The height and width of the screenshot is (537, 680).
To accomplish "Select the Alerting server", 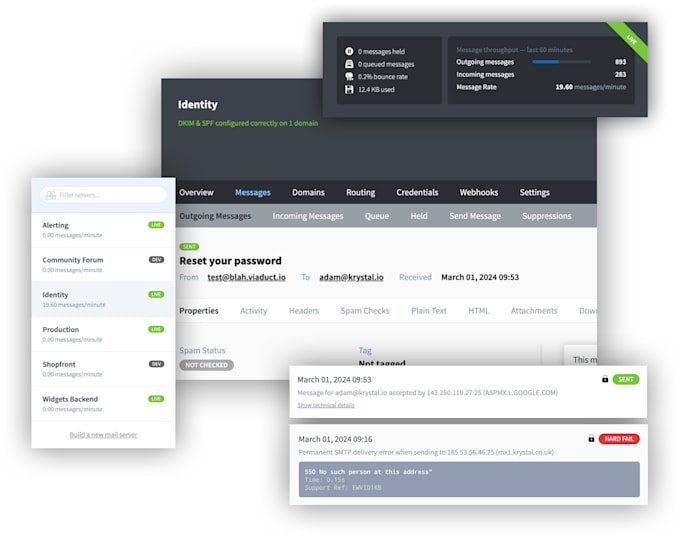I will pyautogui.click(x=103, y=230).
